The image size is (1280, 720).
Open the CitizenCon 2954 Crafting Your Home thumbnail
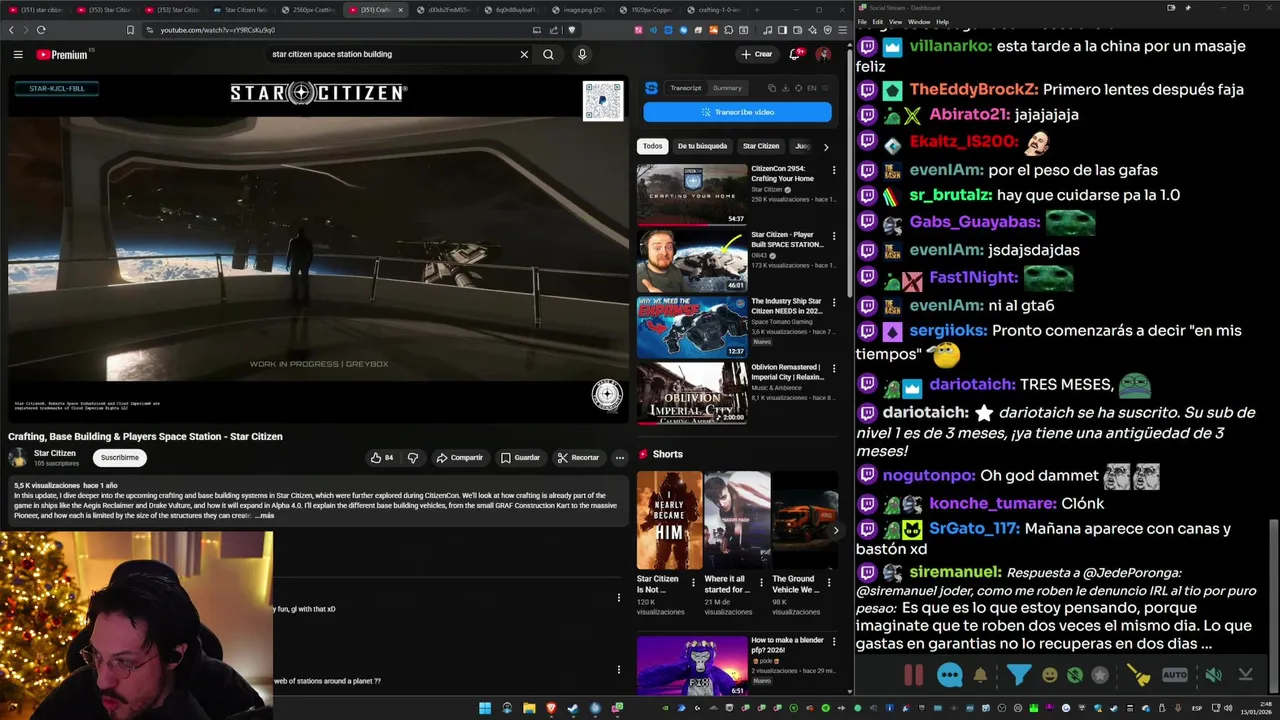coord(692,194)
